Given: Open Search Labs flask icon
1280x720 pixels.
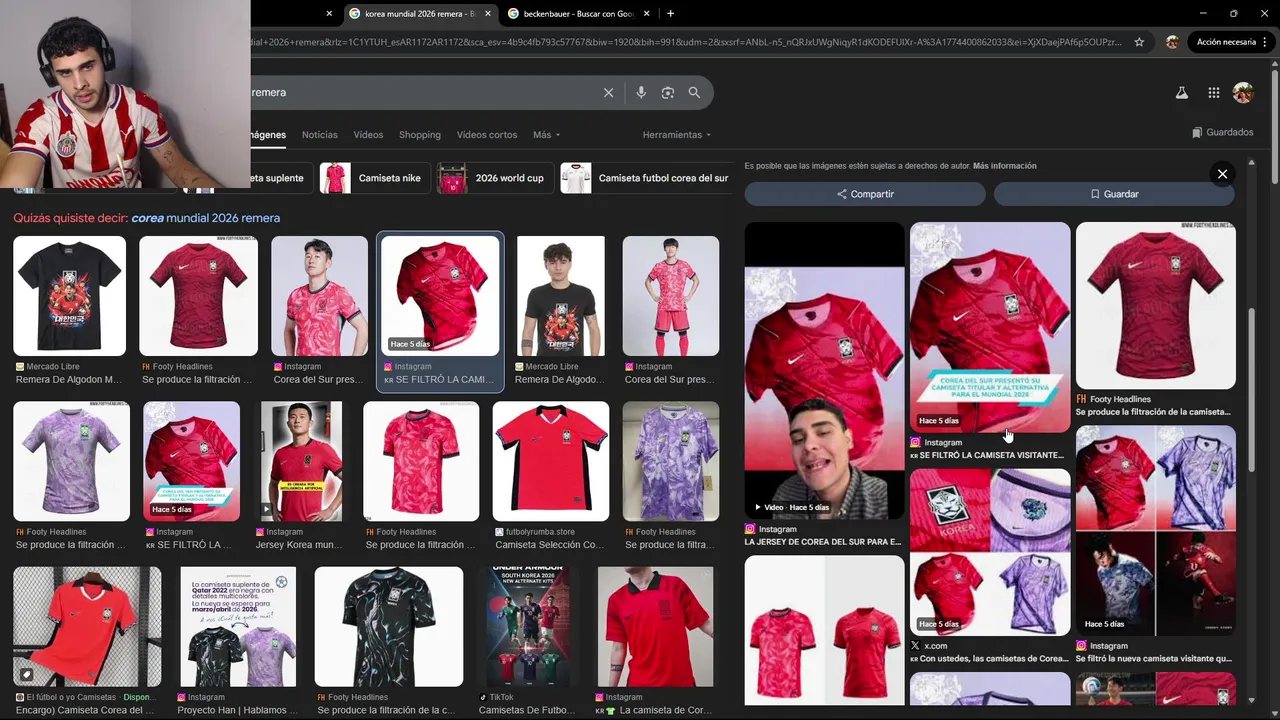Looking at the screenshot, I should coord(1181,93).
